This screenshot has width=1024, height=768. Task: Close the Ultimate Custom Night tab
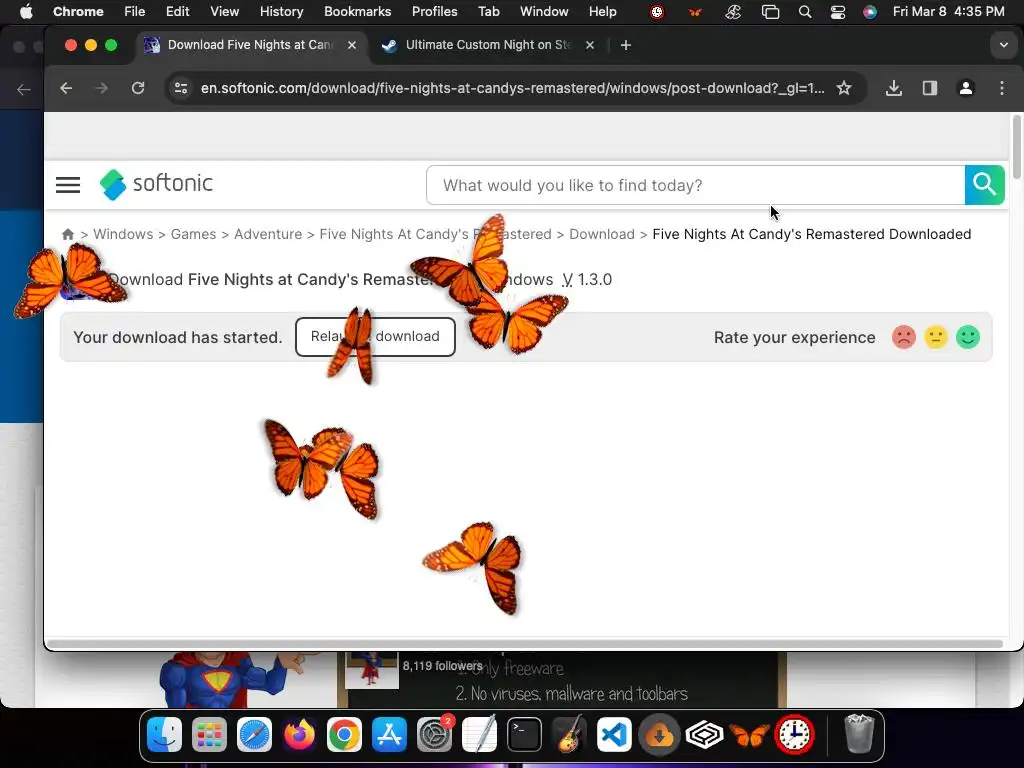[590, 45]
